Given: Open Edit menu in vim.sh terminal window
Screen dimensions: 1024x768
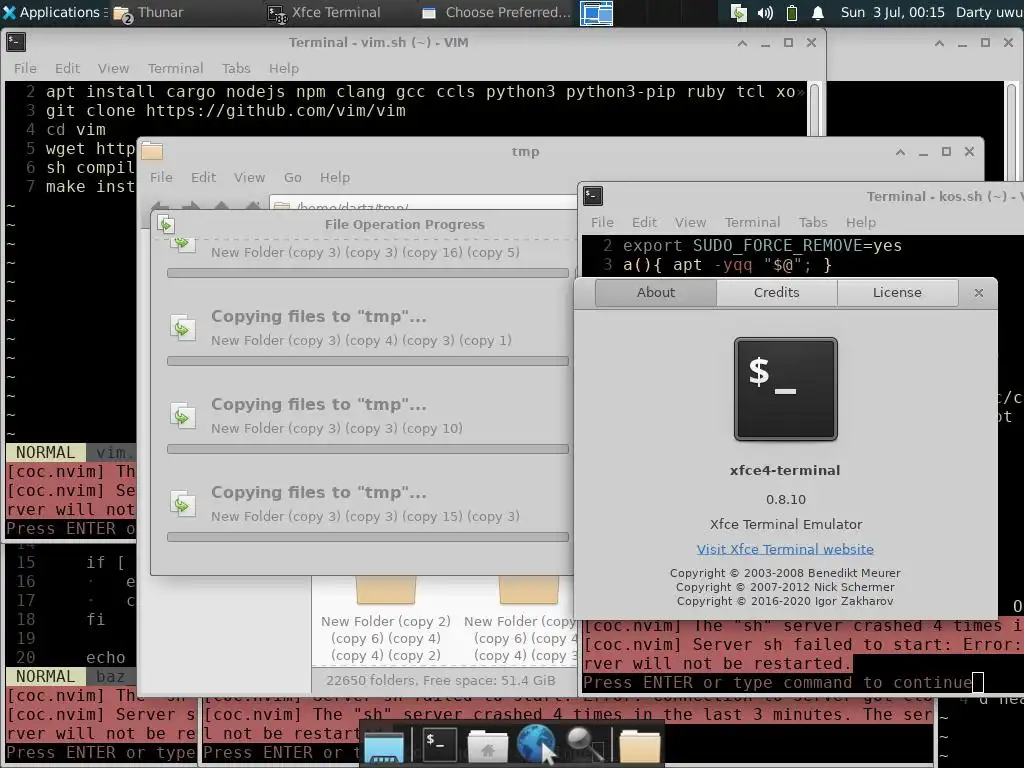Looking at the screenshot, I should 67,68.
